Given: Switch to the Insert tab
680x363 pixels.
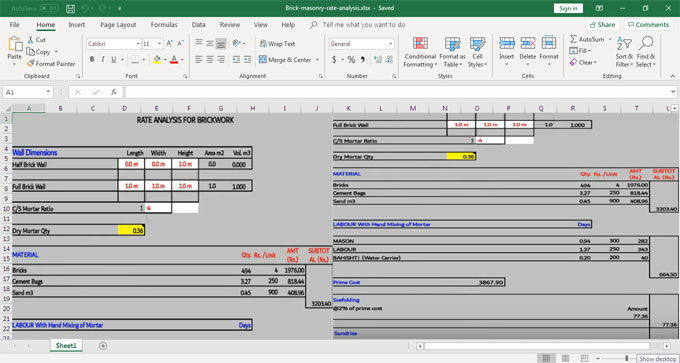Looking at the screenshot, I should (77, 25).
